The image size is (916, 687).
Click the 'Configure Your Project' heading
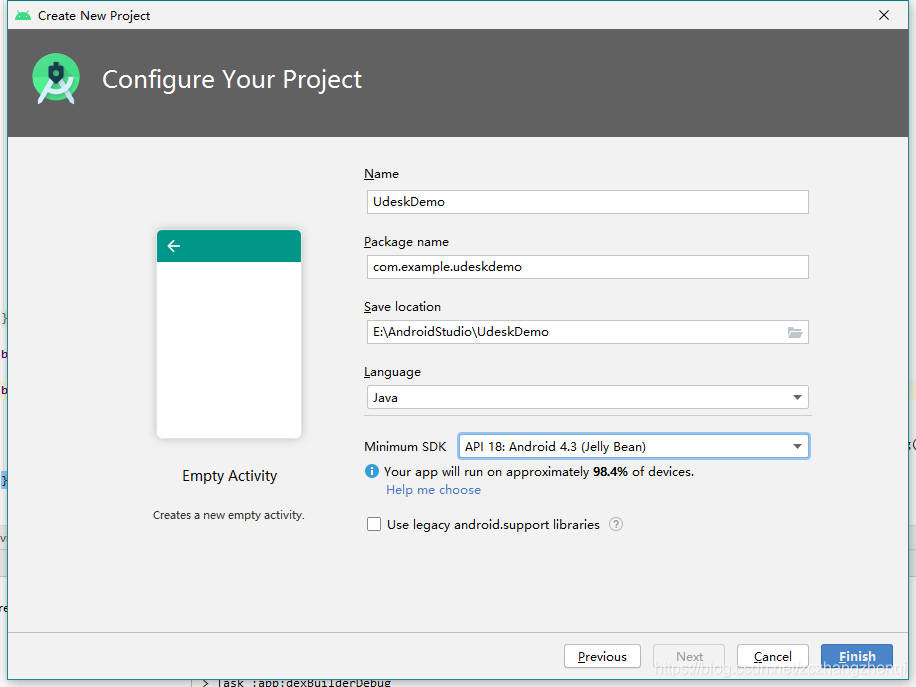pyautogui.click(x=232, y=79)
